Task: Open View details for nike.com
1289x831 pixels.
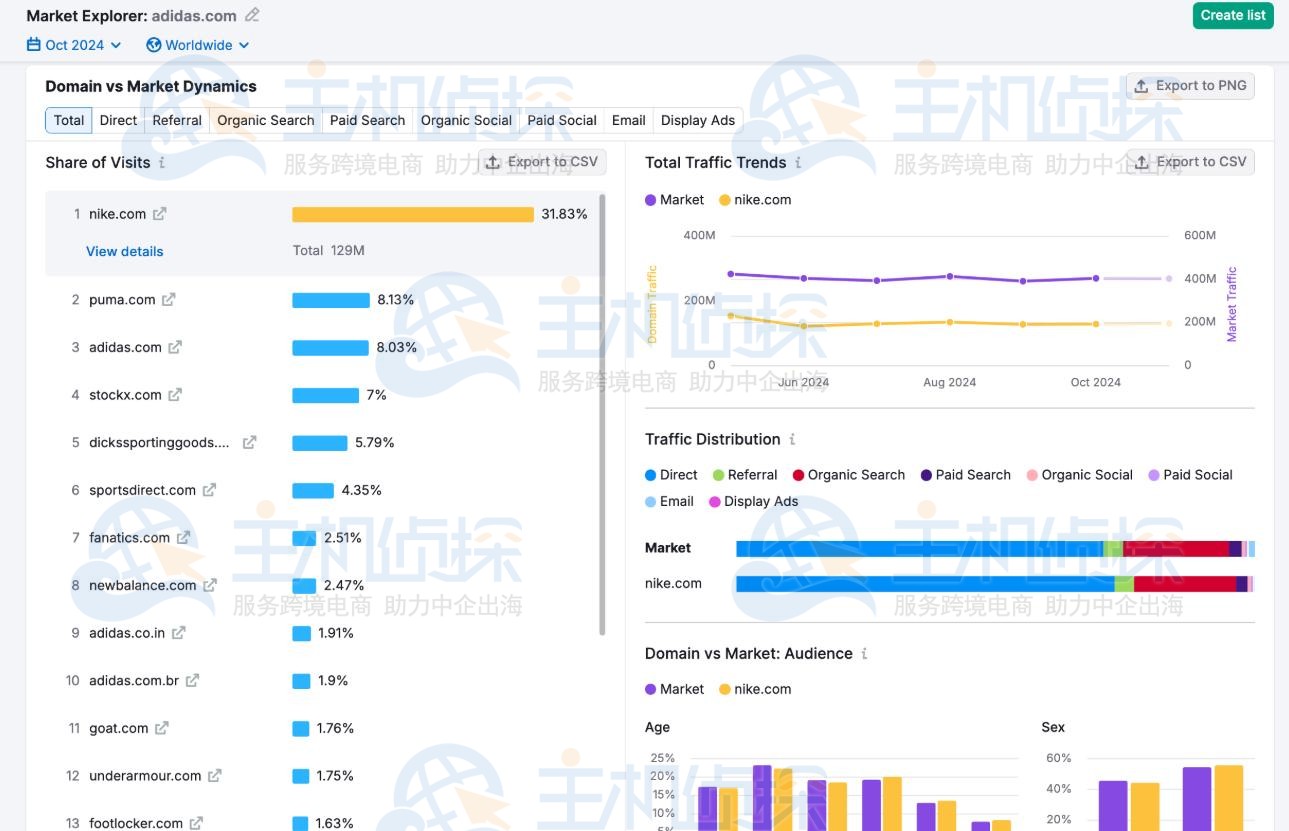Action: point(124,251)
